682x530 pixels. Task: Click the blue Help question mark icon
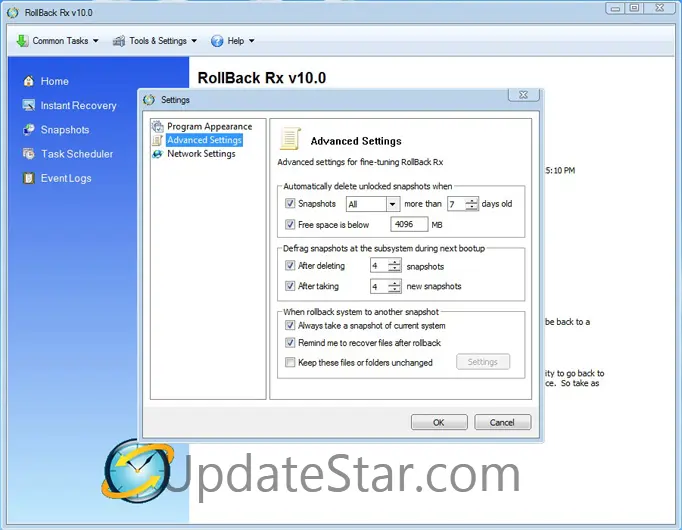tap(217, 41)
